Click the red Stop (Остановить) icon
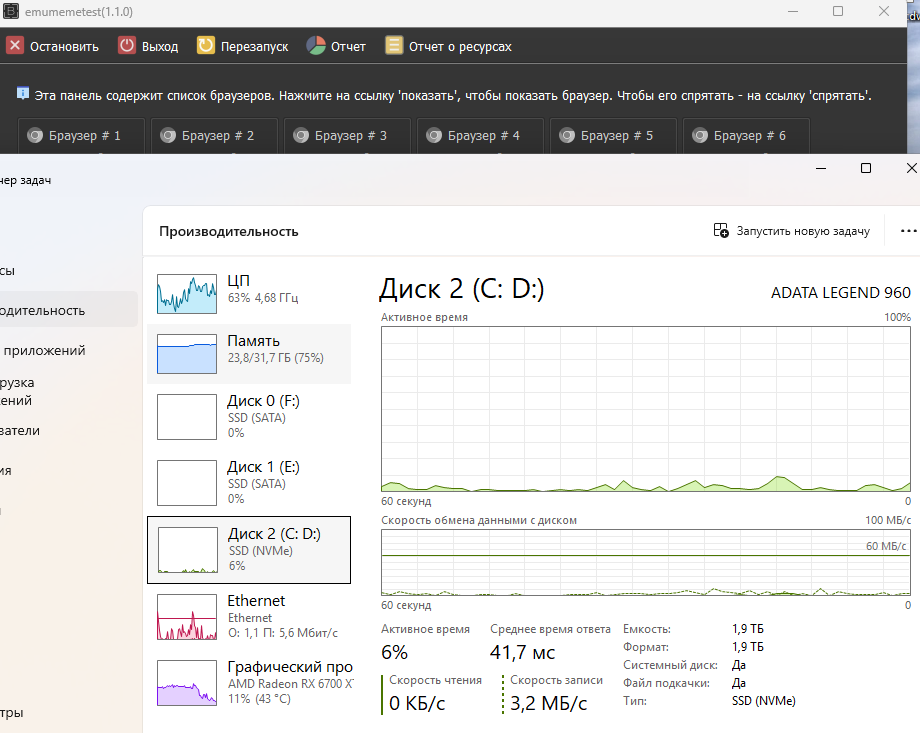The width and height of the screenshot is (920, 733). click(x=15, y=46)
